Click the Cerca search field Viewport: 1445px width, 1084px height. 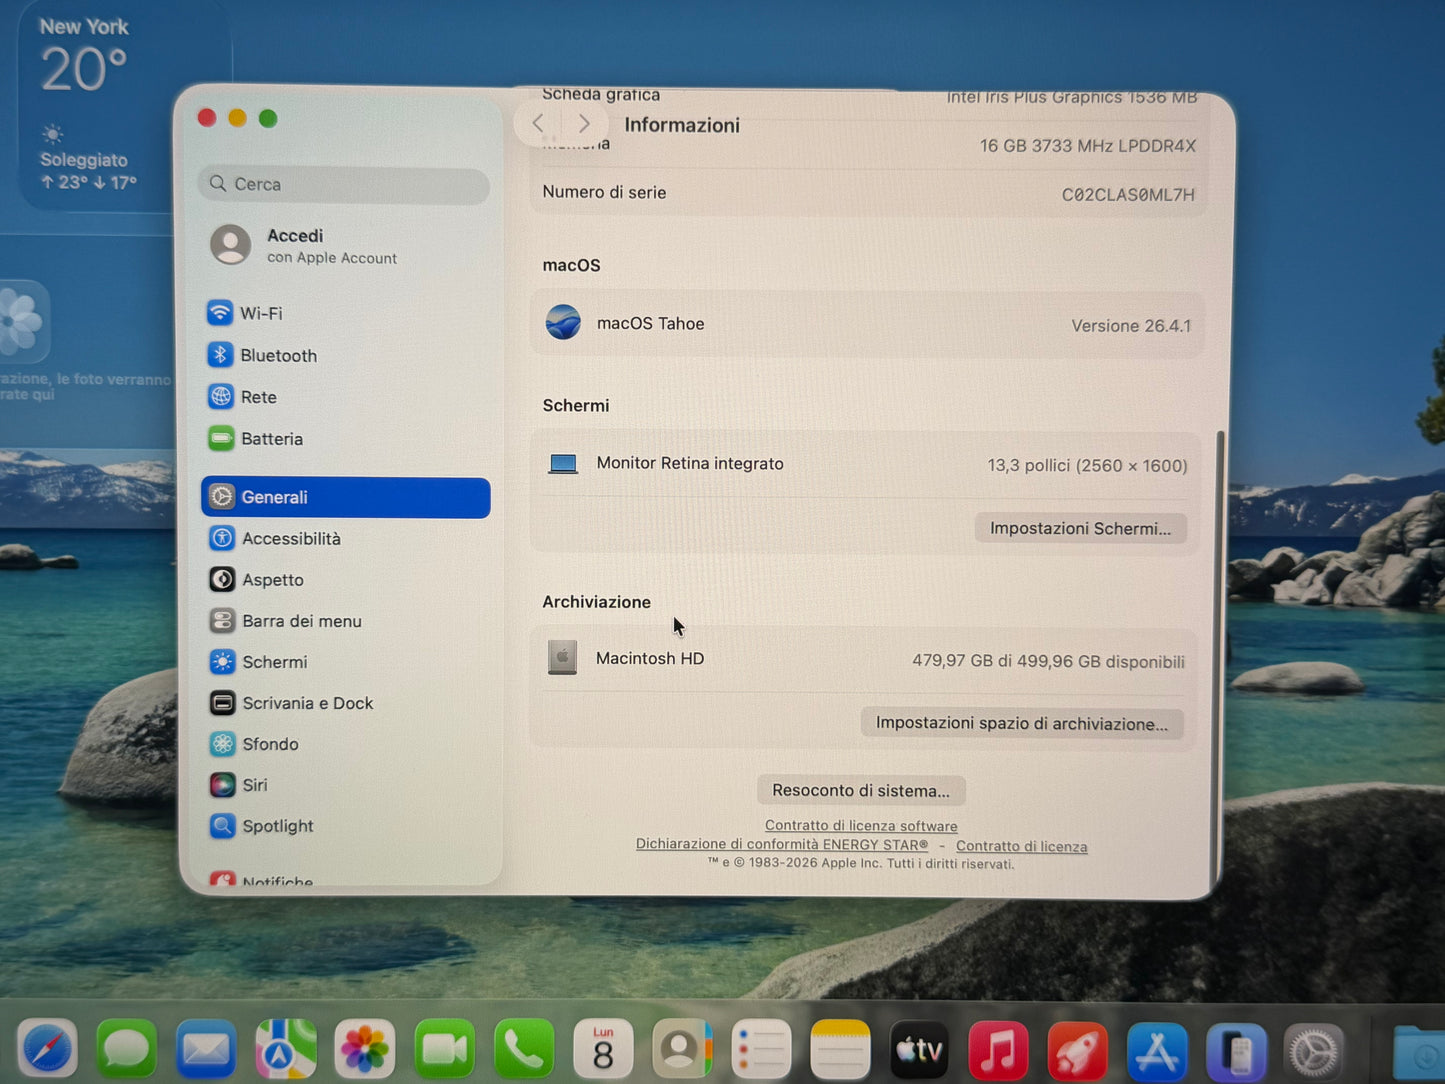click(344, 184)
